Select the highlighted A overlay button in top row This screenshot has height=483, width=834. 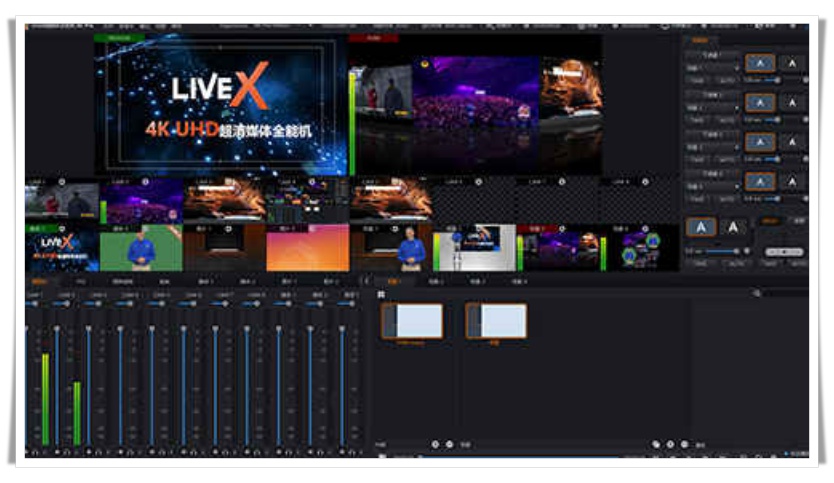pos(760,63)
